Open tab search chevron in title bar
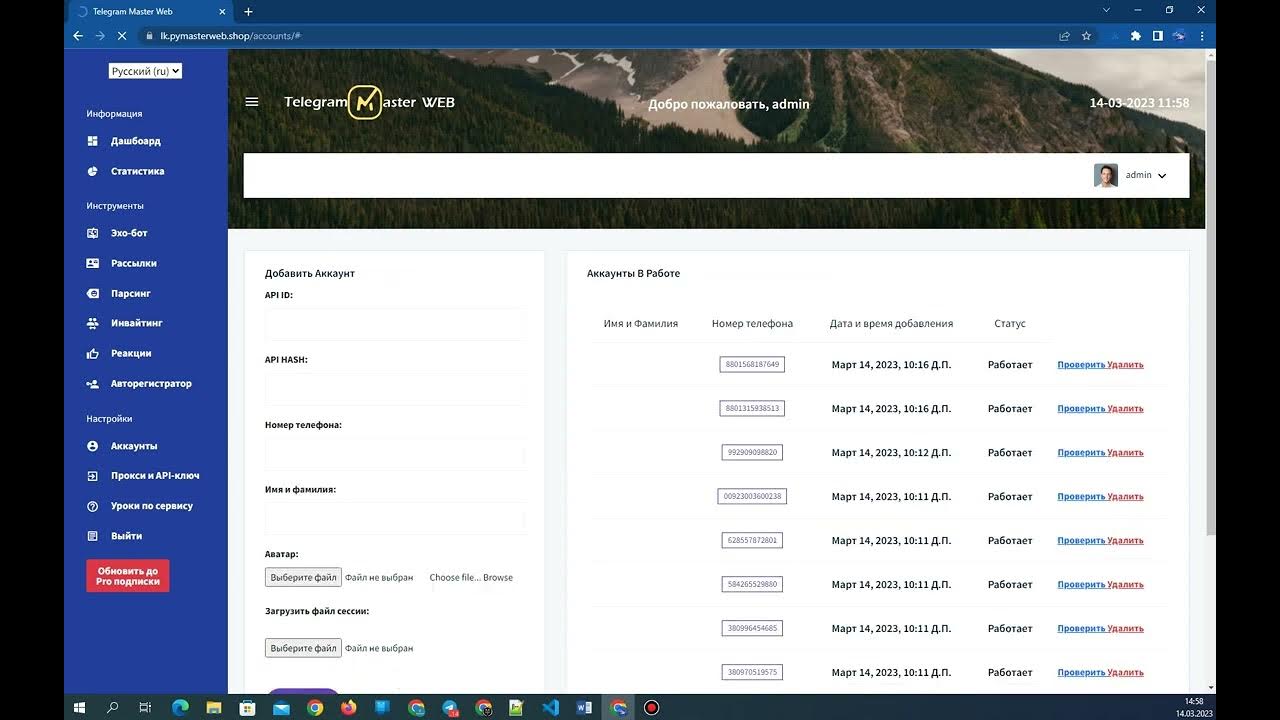The image size is (1280, 720). (1106, 10)
